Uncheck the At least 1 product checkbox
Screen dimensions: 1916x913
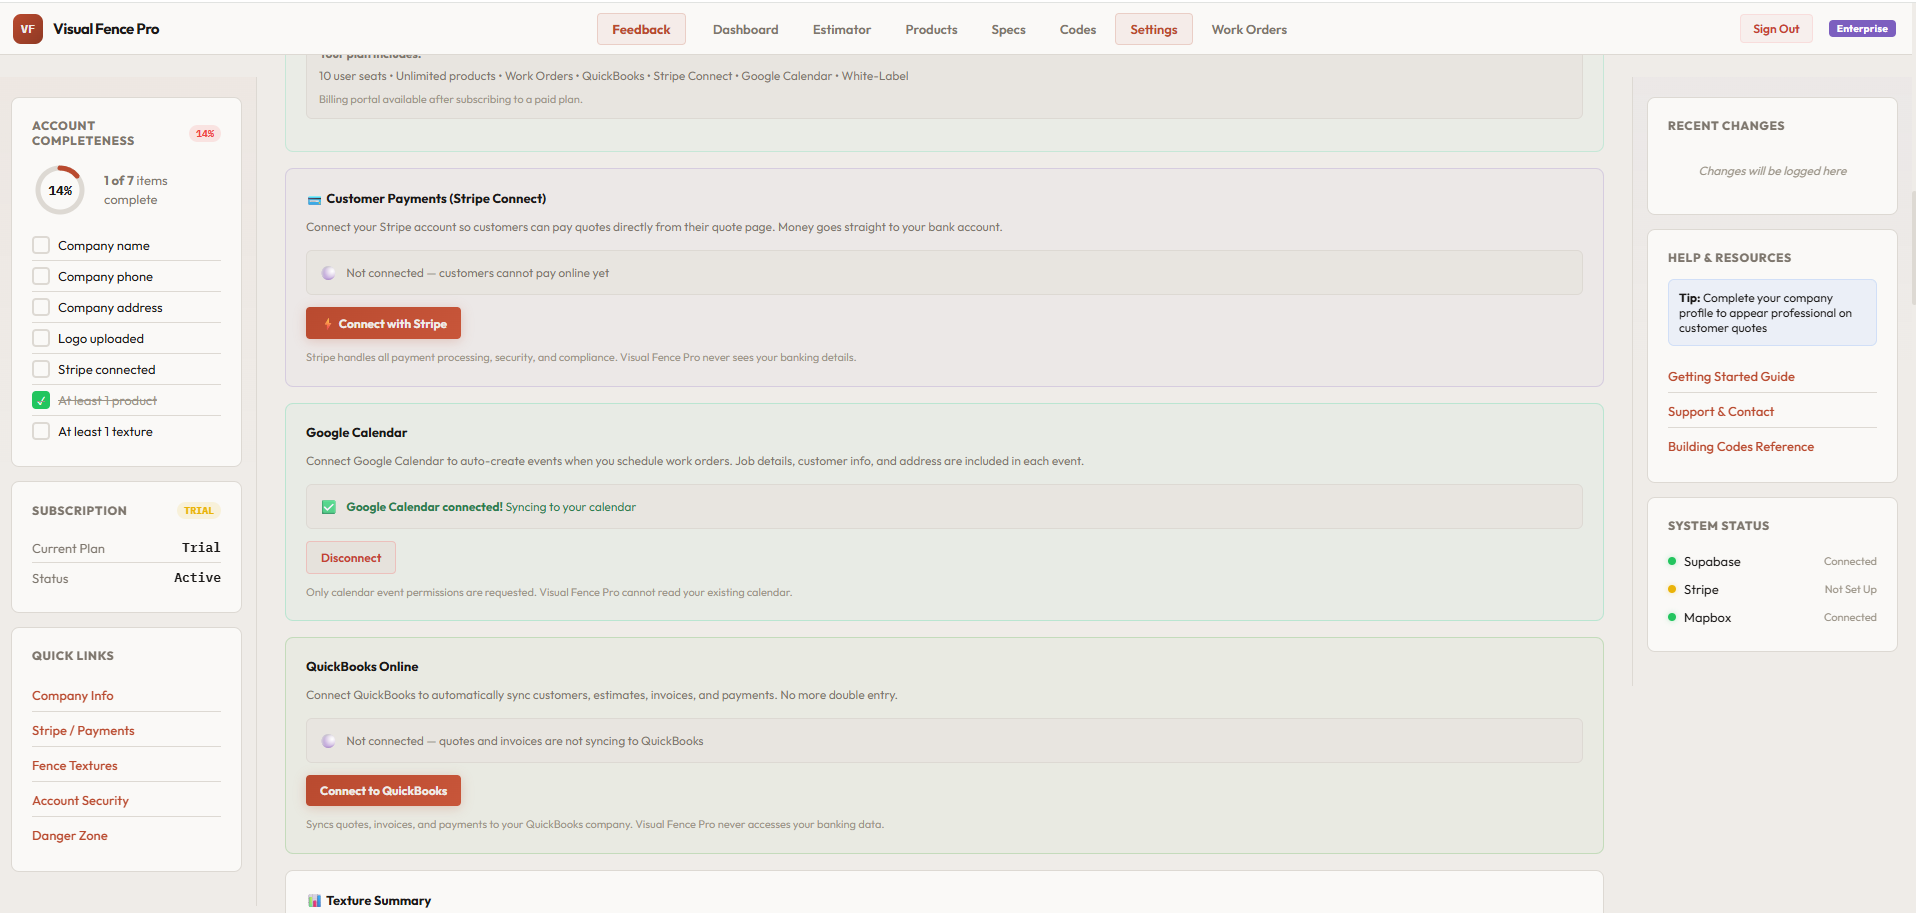[x=41, y=400]
